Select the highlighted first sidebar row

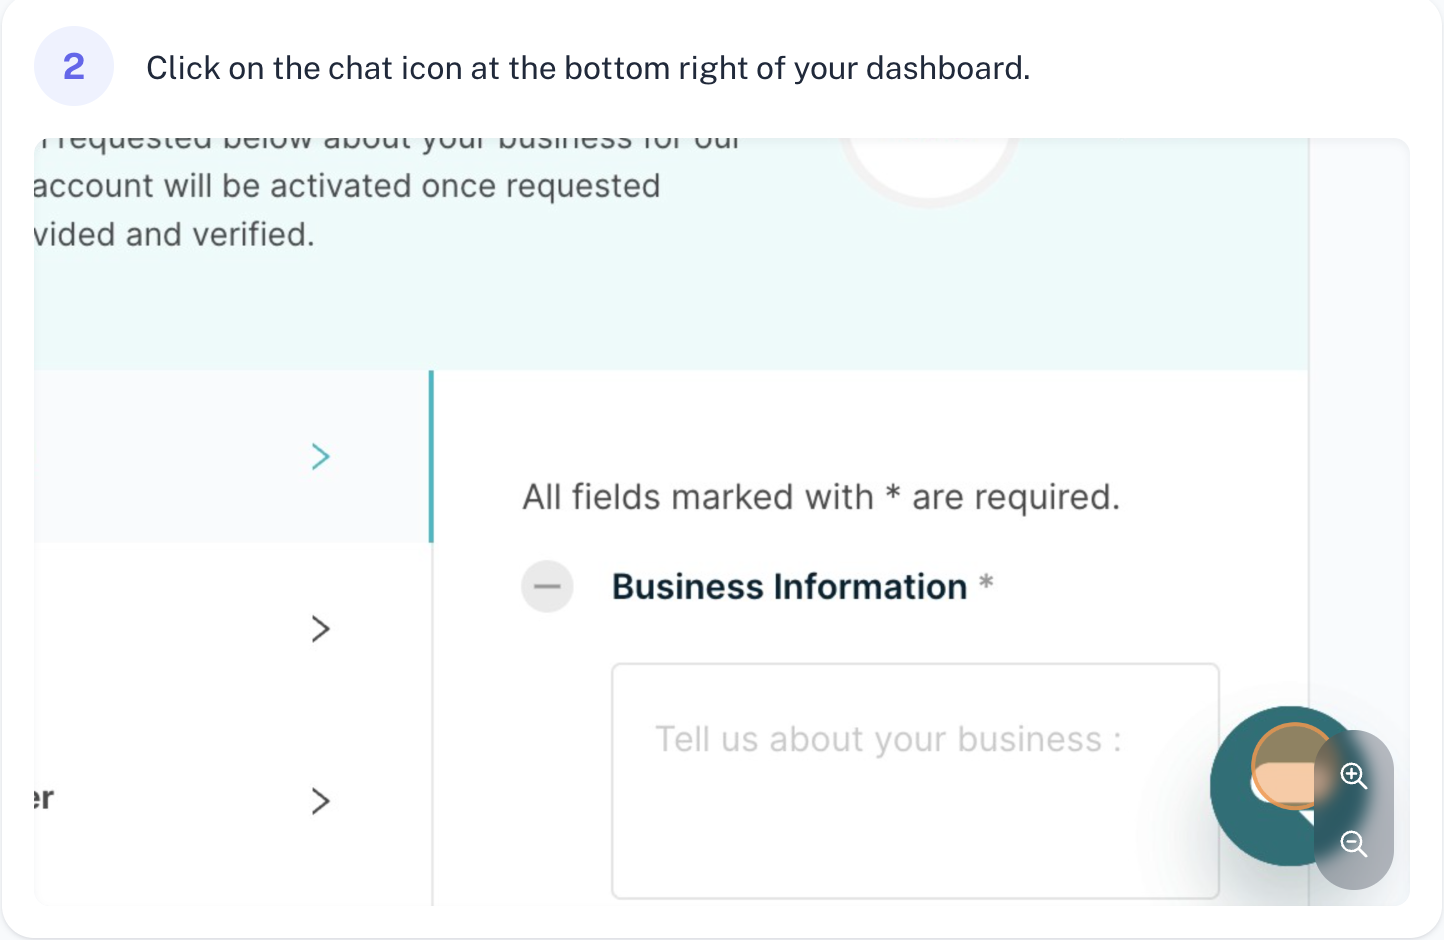tap(200, 457)
